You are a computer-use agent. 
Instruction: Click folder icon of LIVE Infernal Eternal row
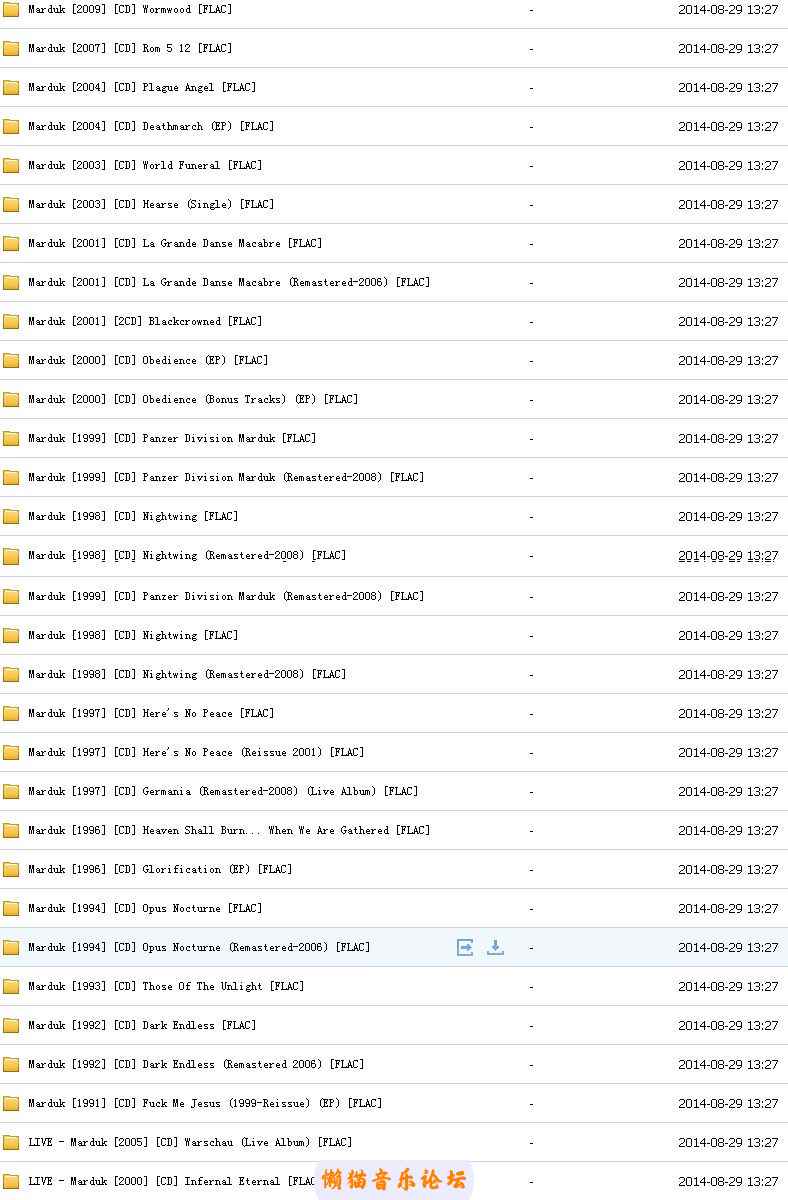tap(11, 1181)
